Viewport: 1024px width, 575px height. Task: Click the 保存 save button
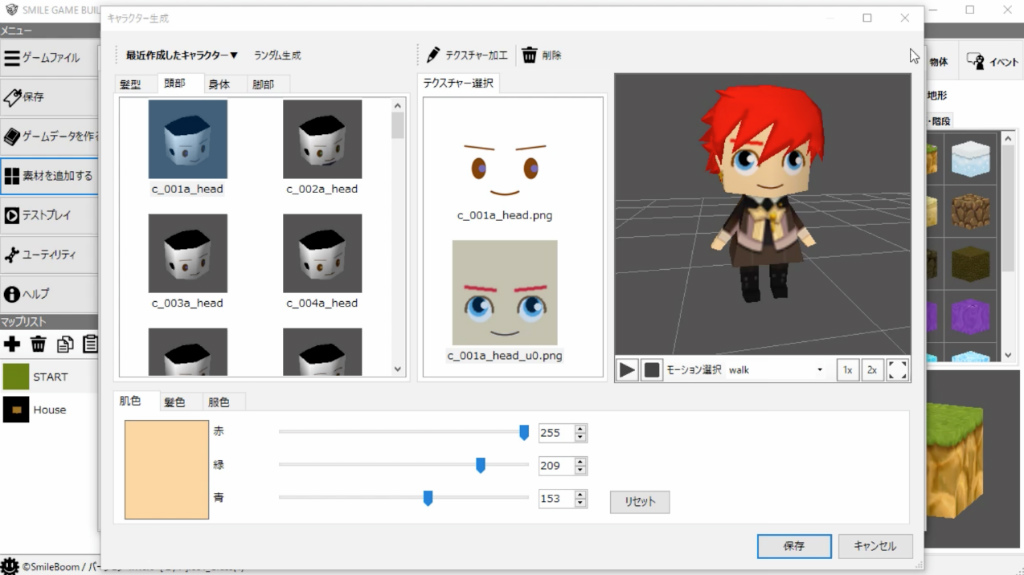click(793, 547)
